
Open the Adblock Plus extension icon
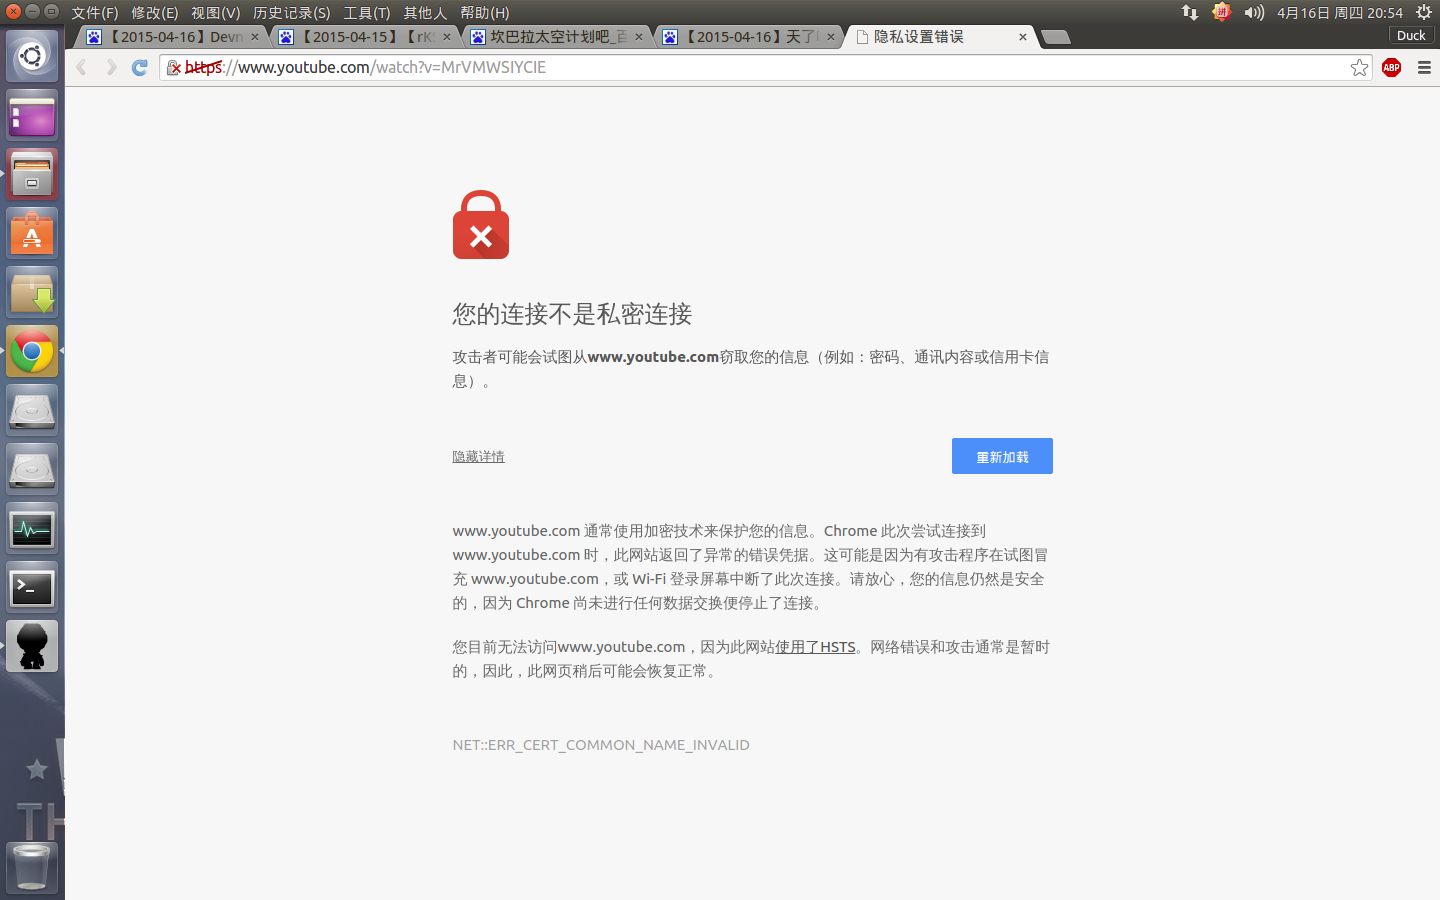(1391, 67)
